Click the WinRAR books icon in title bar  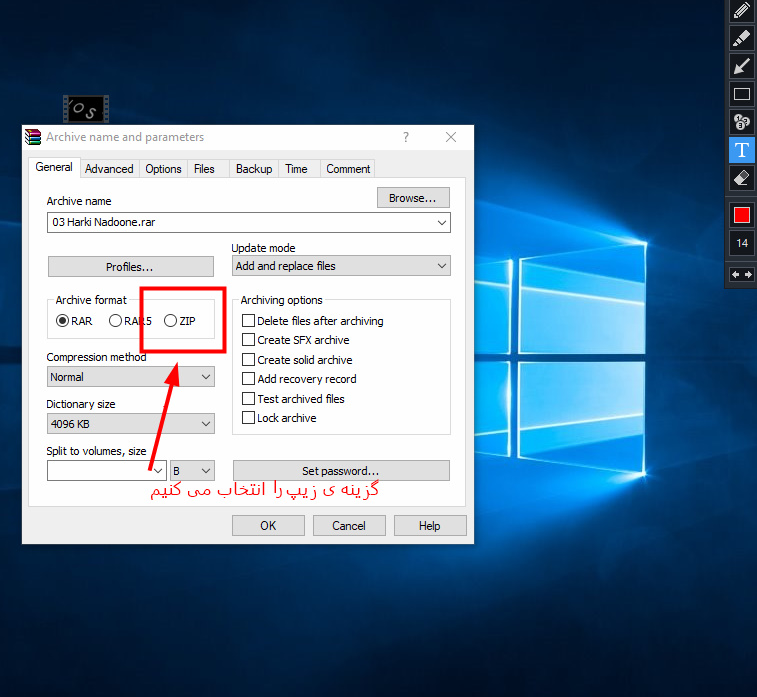pyautogui.click(x=33, y=137)
